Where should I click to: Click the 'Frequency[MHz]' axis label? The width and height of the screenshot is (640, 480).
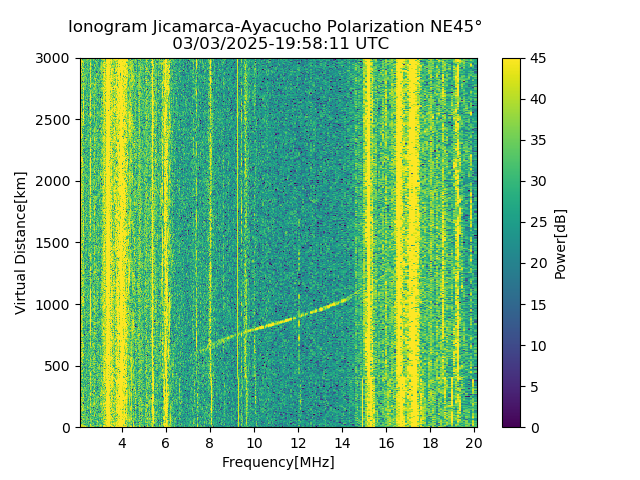278,462
